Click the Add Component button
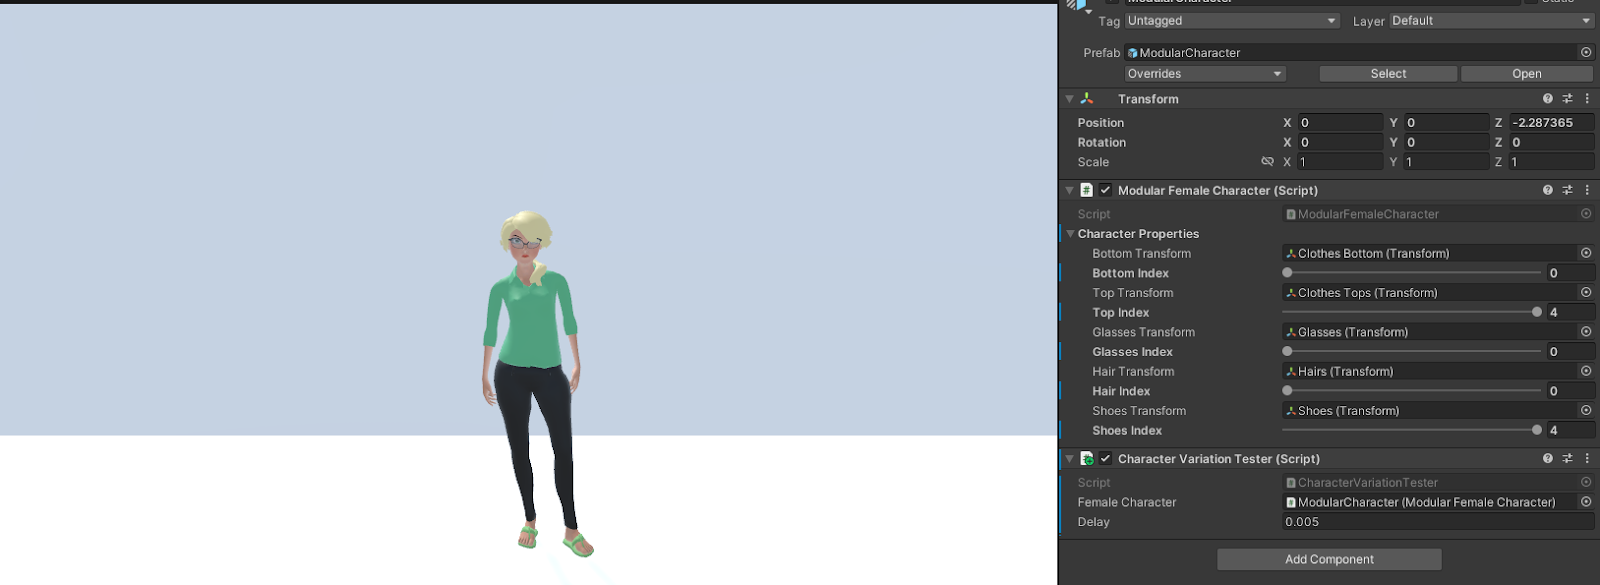This screenshot has height=585, width=1600. coord(1329,559)
